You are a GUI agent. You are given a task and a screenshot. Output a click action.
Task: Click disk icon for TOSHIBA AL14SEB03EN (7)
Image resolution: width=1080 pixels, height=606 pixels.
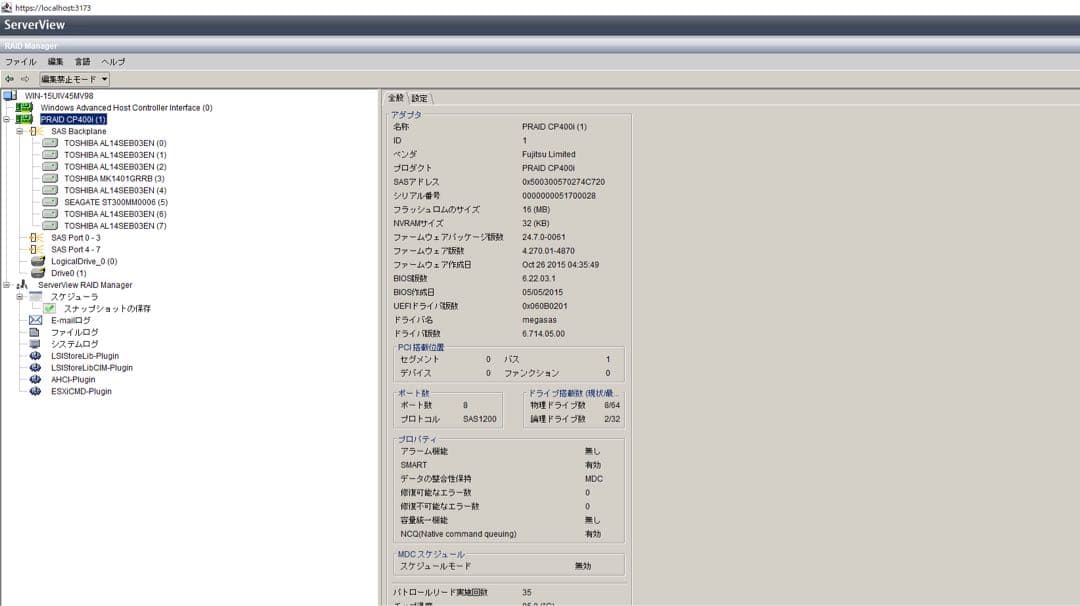pyautogui.click(x=50, y=225)
